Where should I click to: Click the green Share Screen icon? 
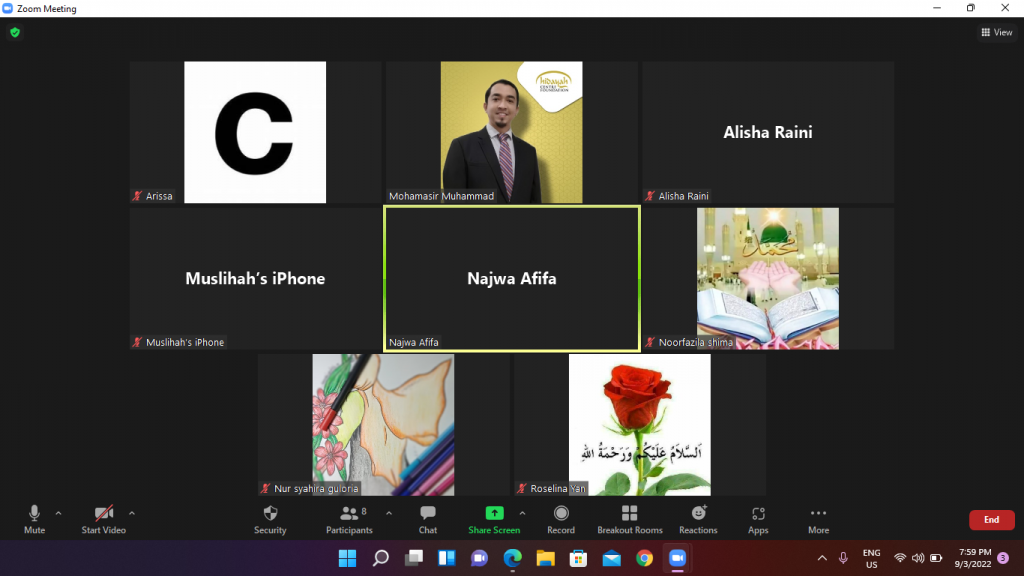pos(493,514)
